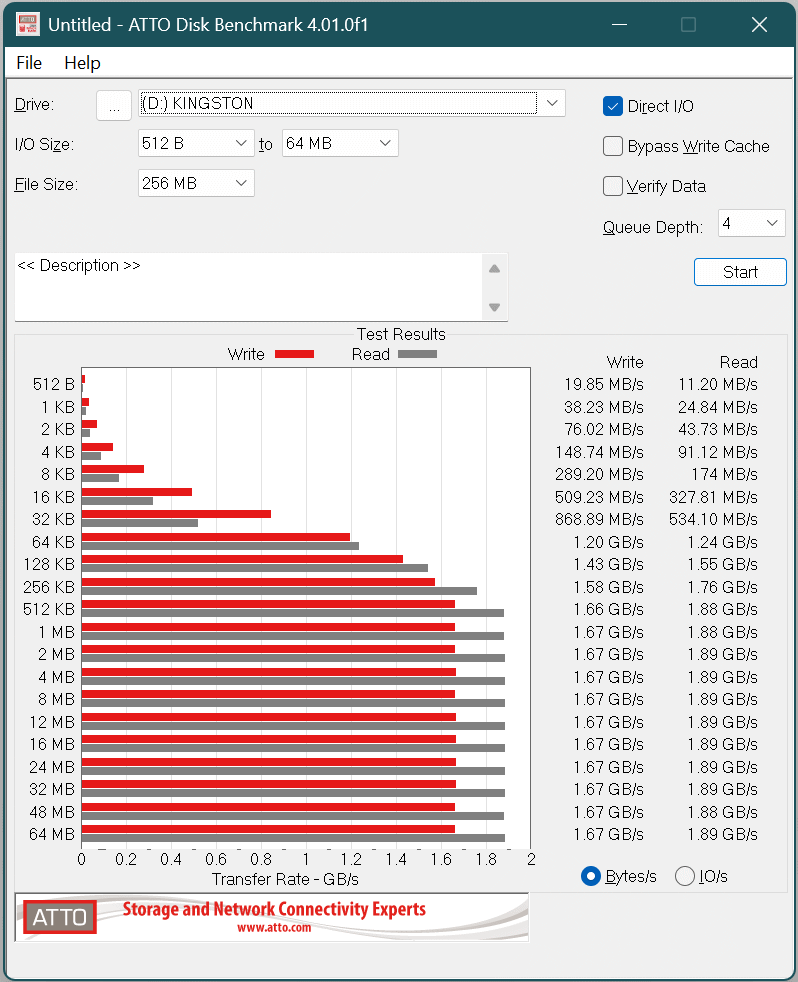Click the gray Read legend swatch
Image resolution: width=798 pixels, height=982 pixels.
coord(417,354)
